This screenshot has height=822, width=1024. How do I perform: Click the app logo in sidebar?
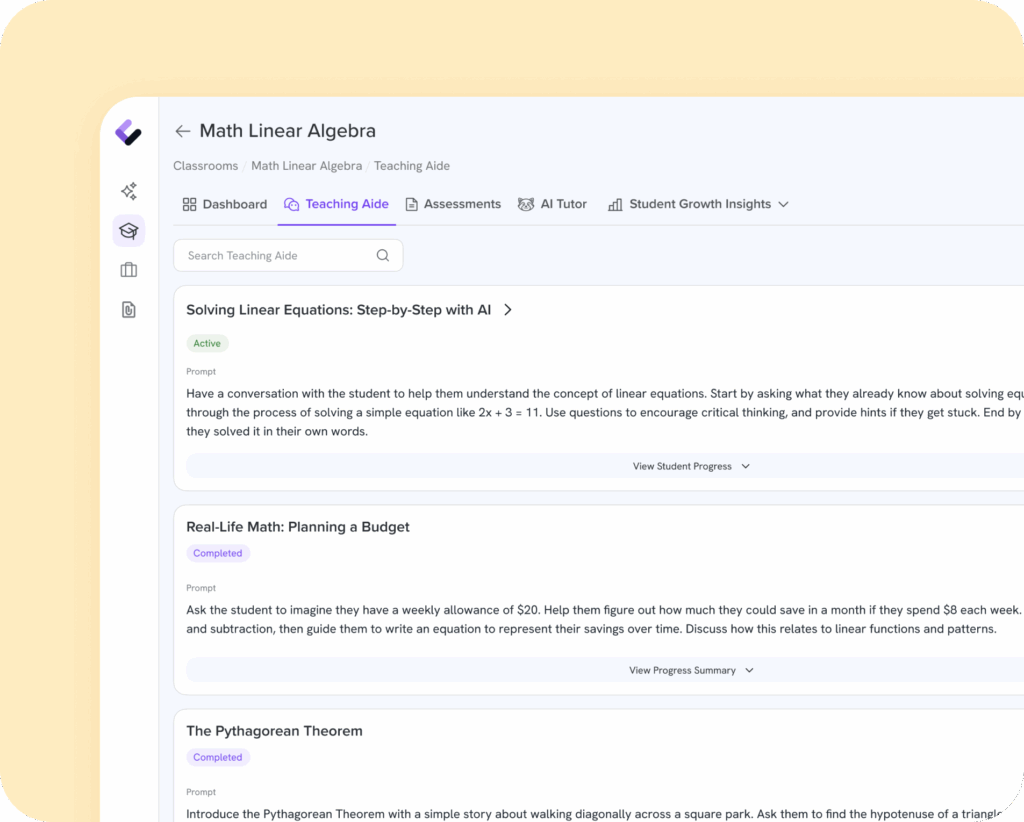click(128, 132)
